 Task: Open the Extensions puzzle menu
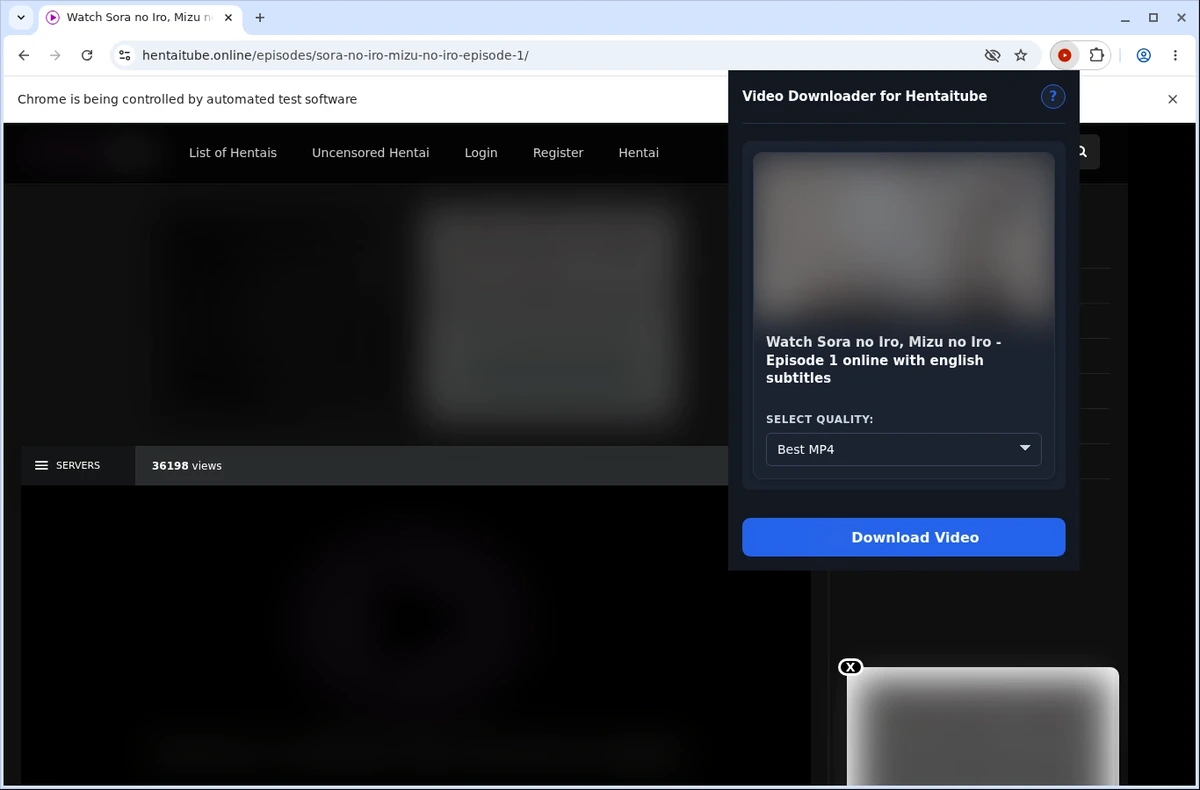click(1097, 55)
